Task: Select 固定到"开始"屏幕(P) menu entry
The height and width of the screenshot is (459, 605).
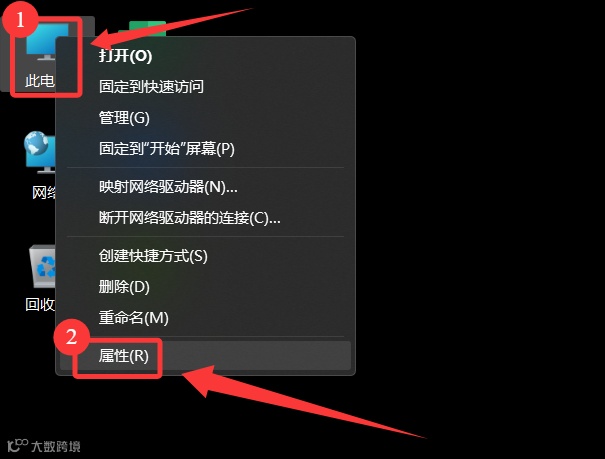Action: (167, 148)
